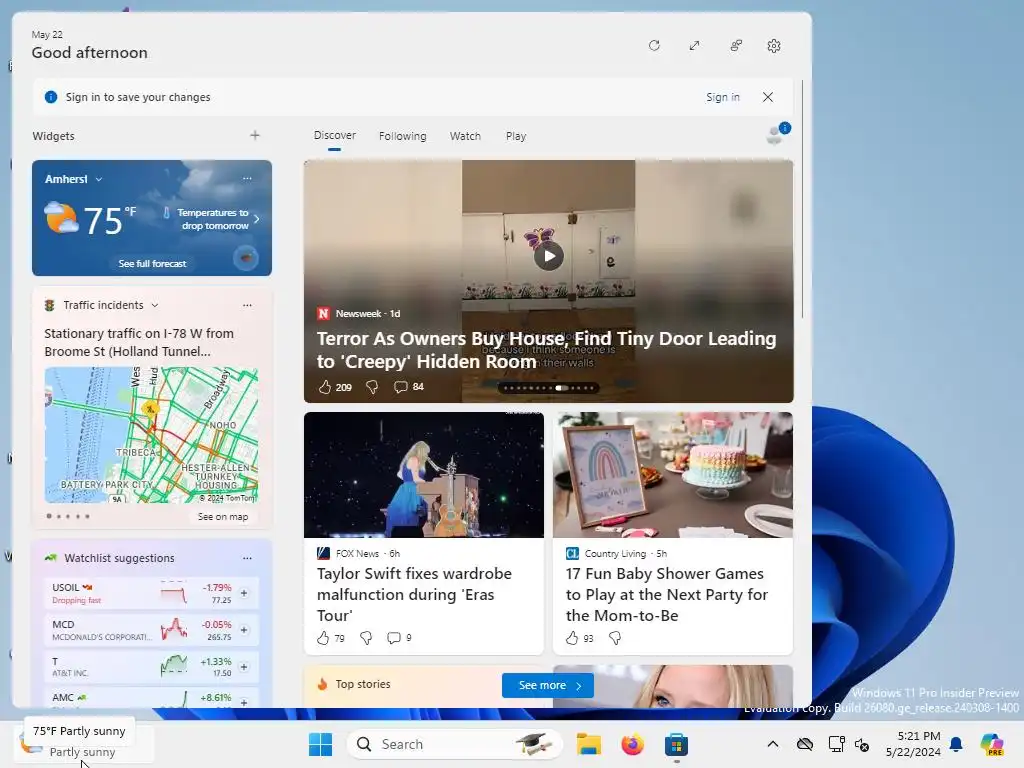Viewport: 1024px width, 768px height.
Task: Open weather widget more options
Action: click(x=247, y=178)
